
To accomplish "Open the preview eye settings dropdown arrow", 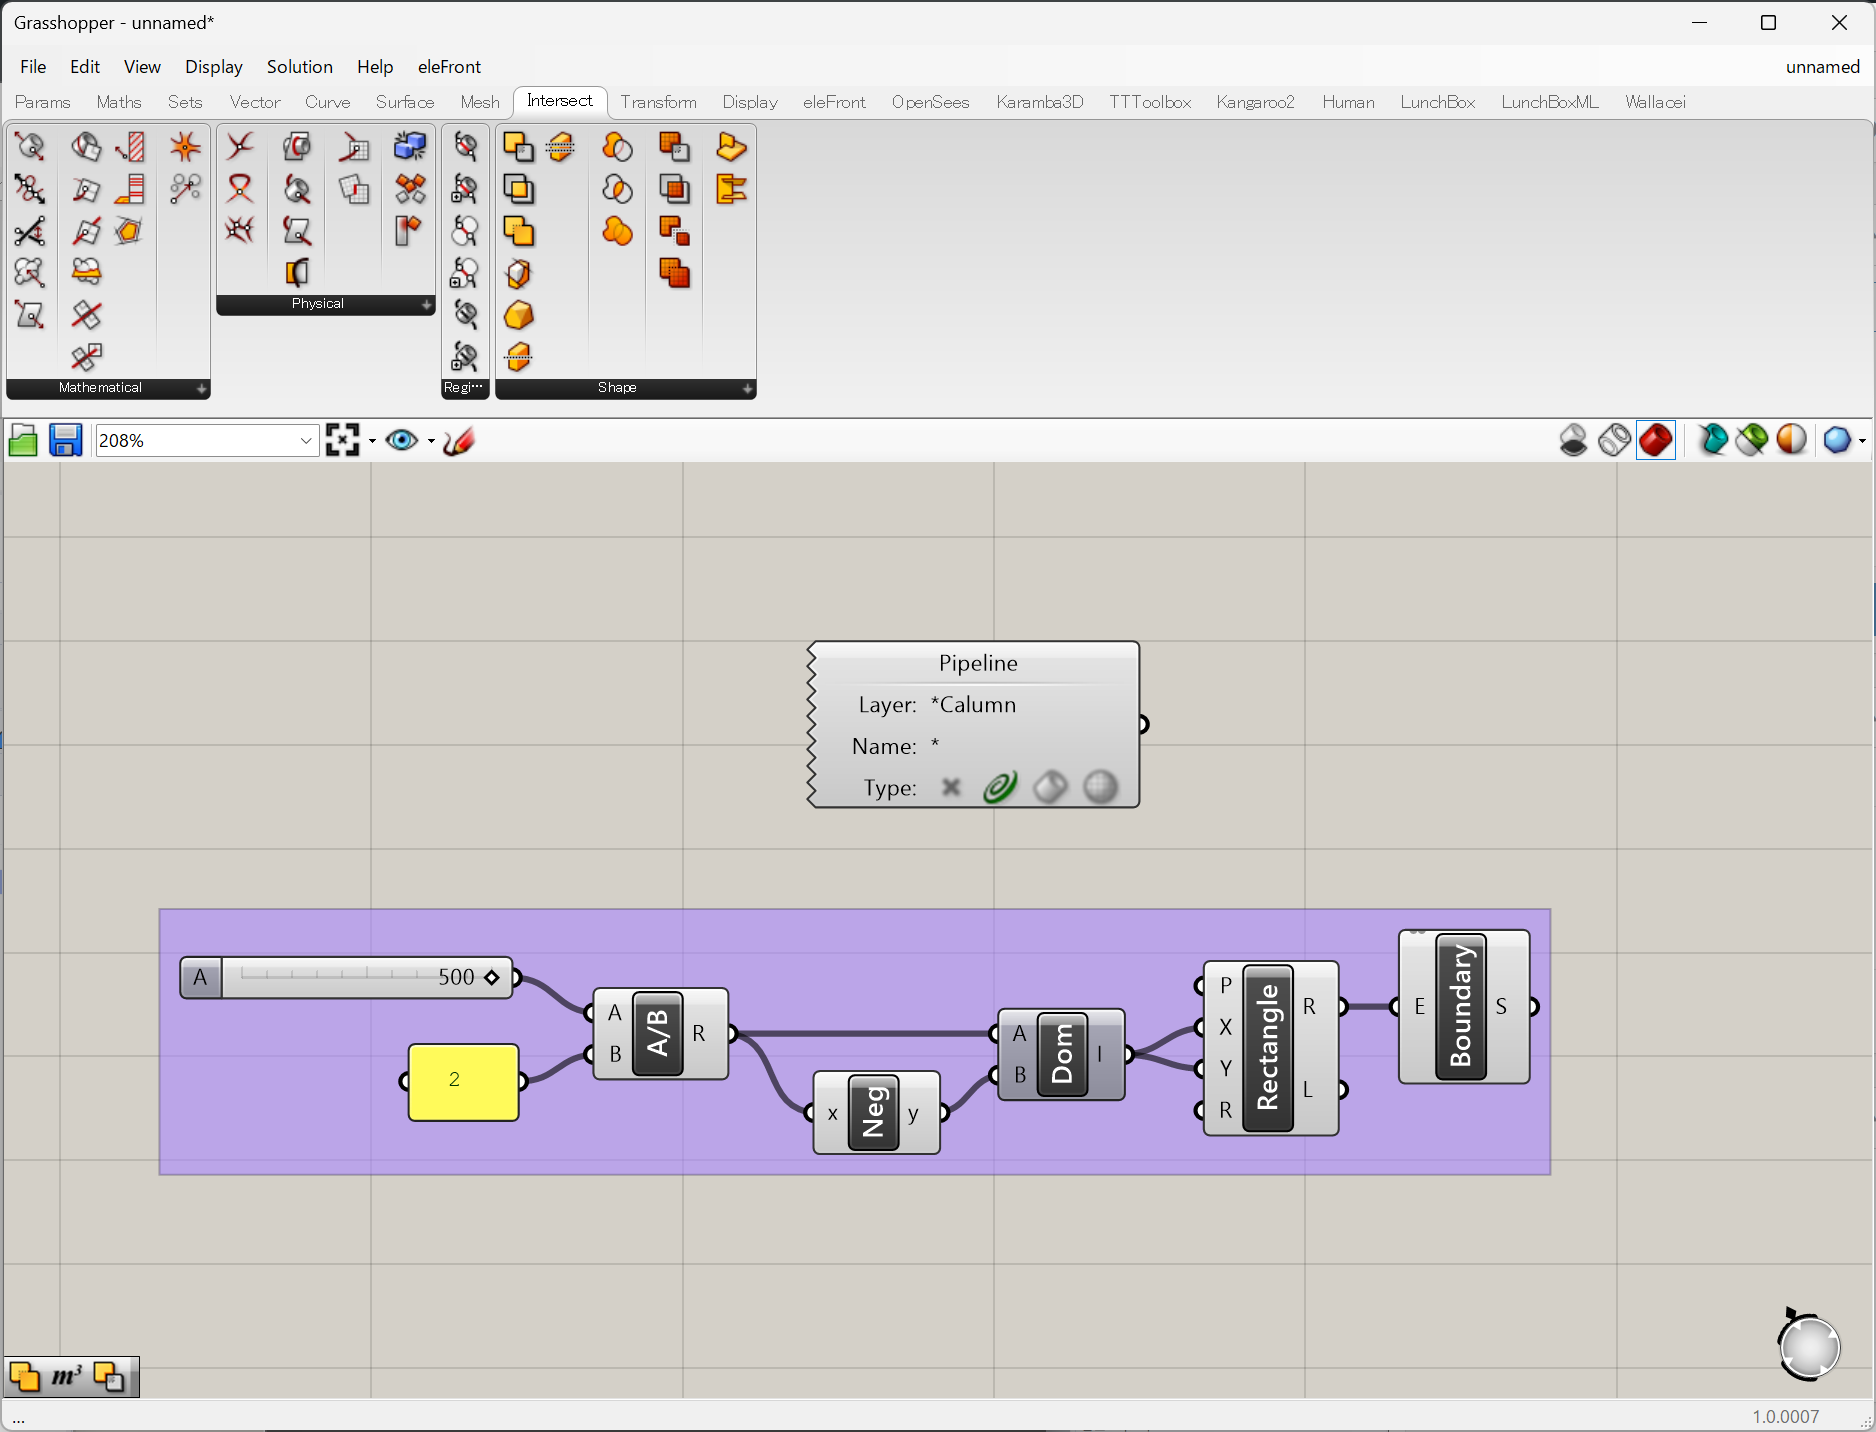I will [x=431, y=441].
